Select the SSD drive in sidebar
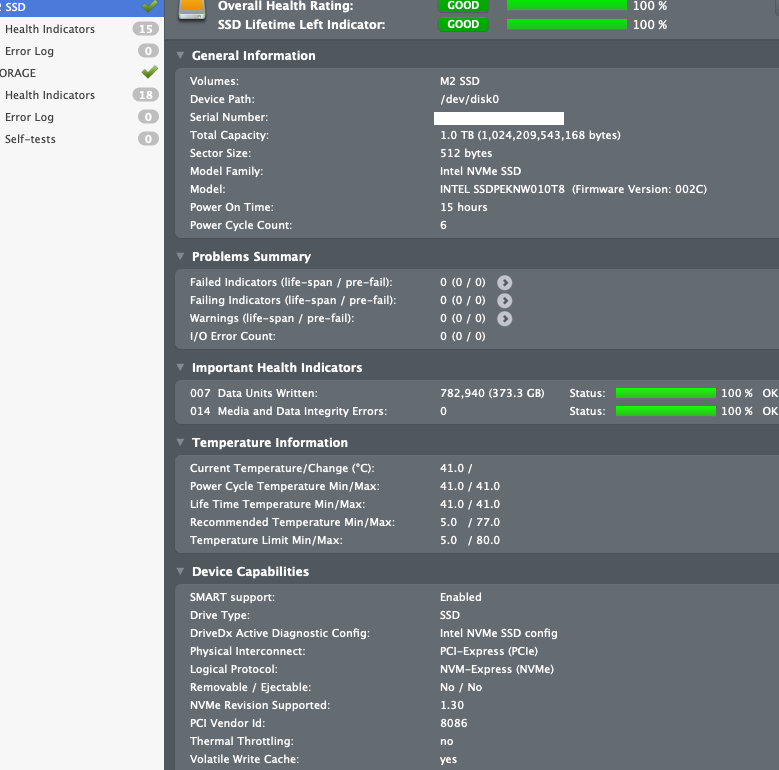The height and width of the screenshot is (770, 779). [x=82, y=7]
